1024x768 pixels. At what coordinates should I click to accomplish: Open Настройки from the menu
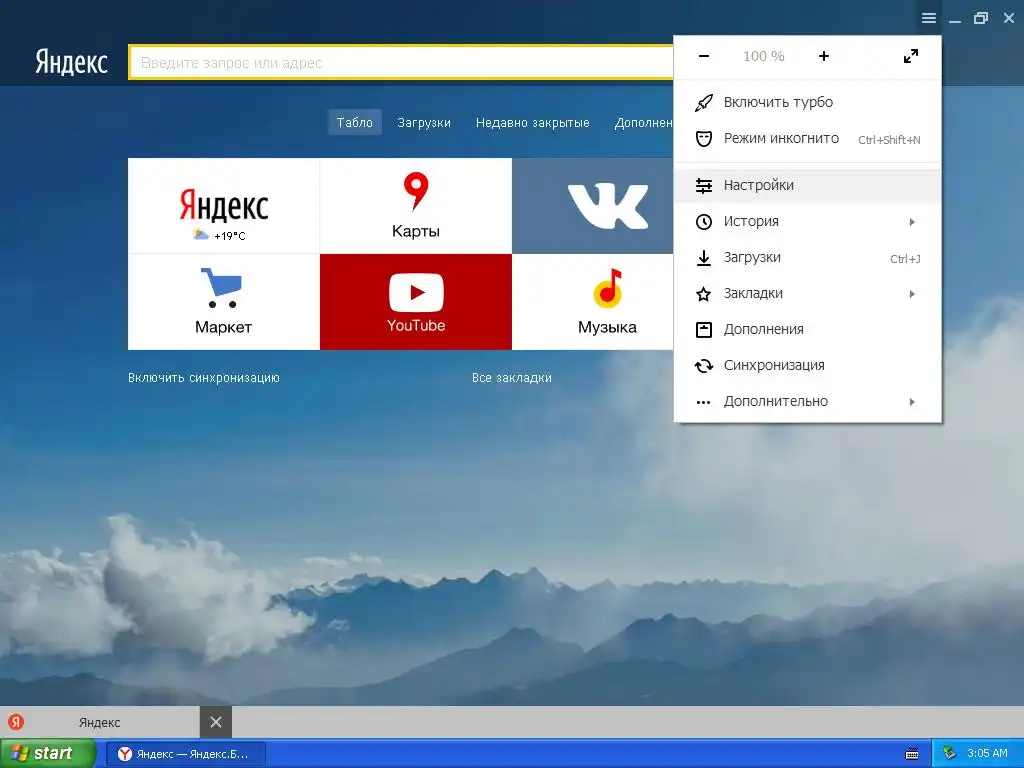[x=807, y=185]
